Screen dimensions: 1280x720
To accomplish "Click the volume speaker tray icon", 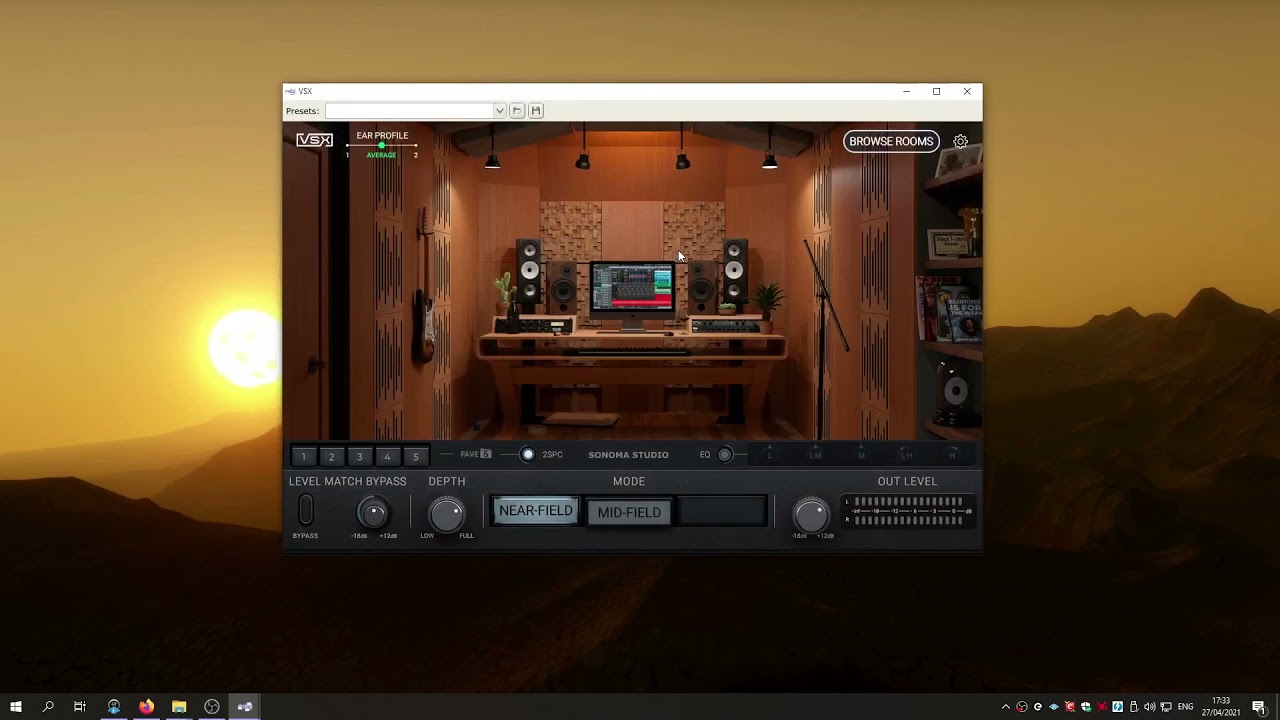I will (1150, 707).
